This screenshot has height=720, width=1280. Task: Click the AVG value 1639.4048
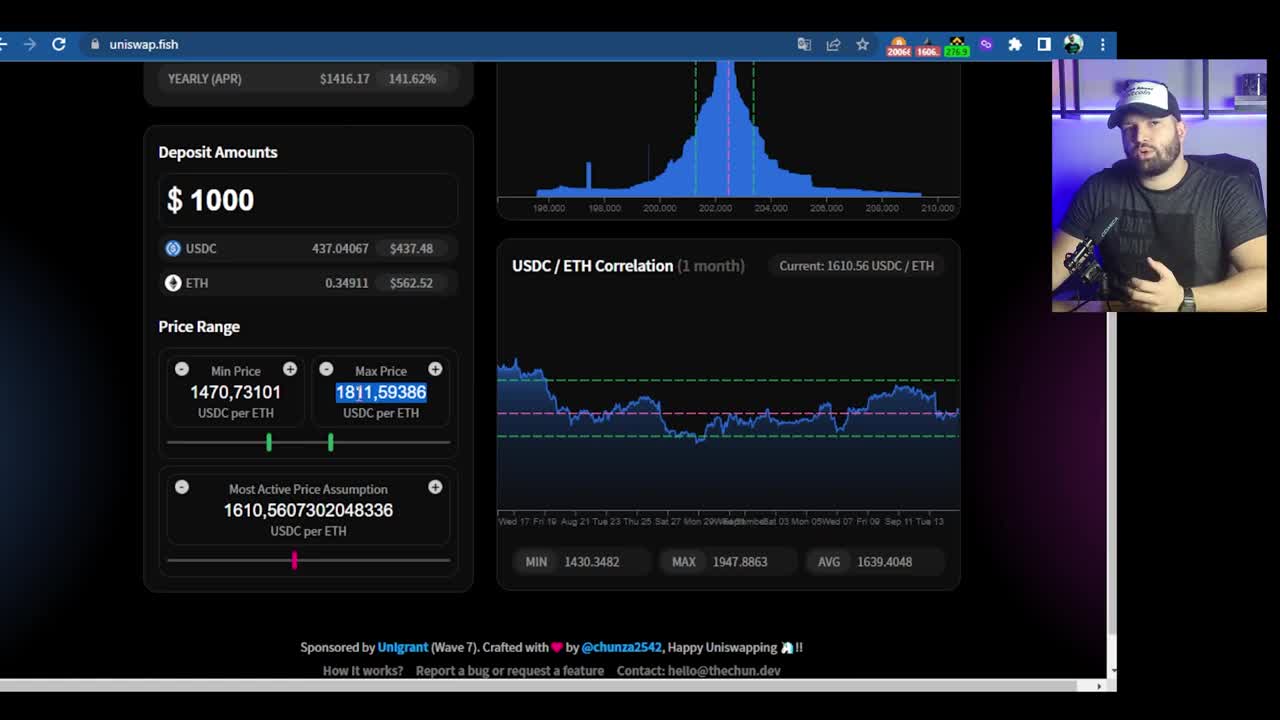point(884,561)
